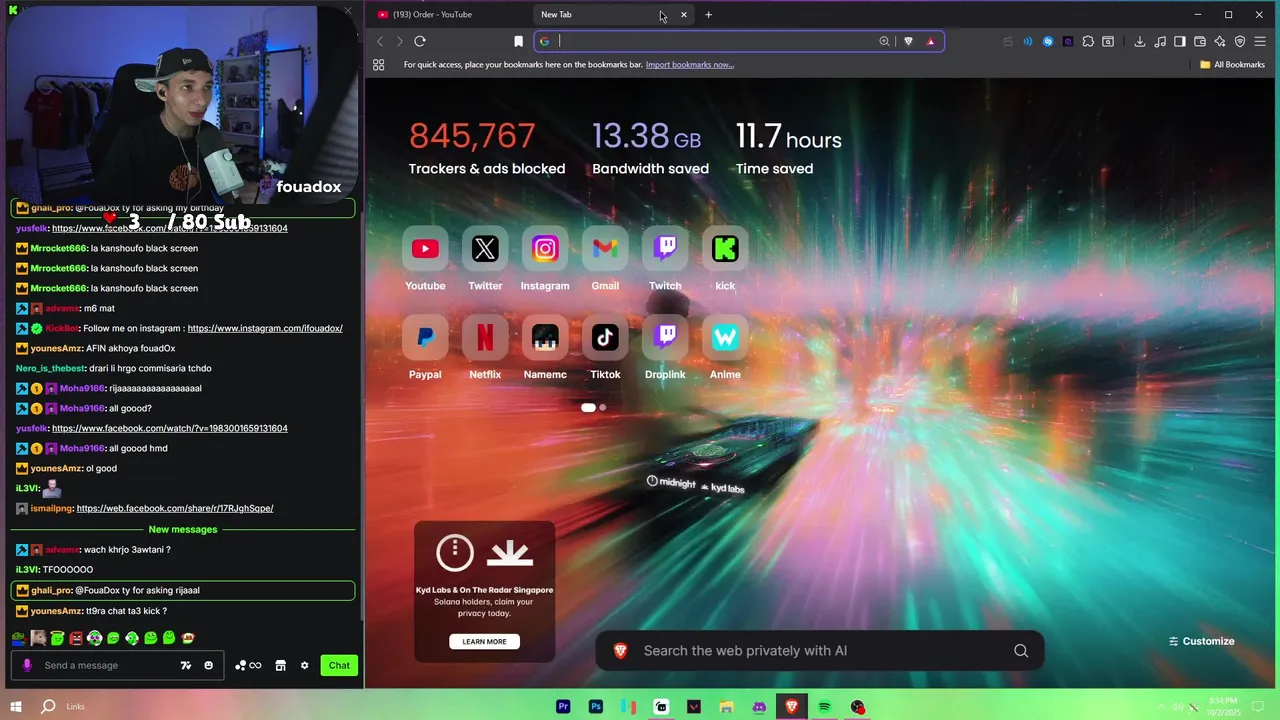Click the Brave Rewards triangle icon

930,41
